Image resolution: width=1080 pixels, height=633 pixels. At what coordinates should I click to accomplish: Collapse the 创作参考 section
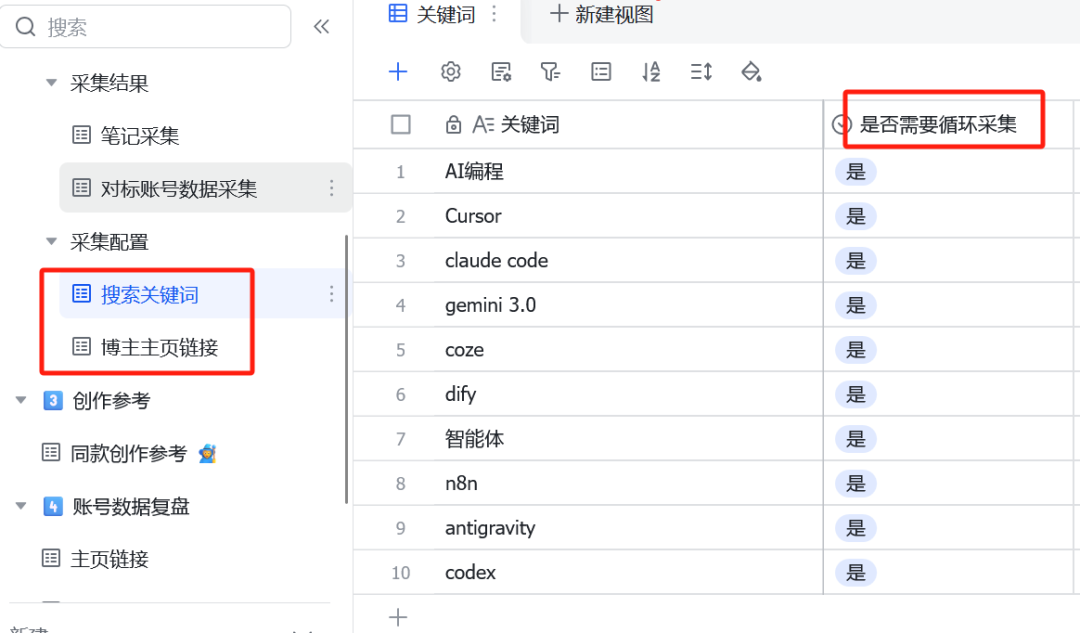pos(21,399)
